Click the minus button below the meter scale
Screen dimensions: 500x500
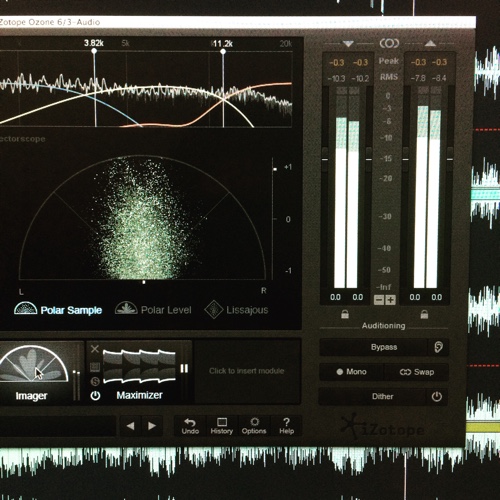coord(379,300)
